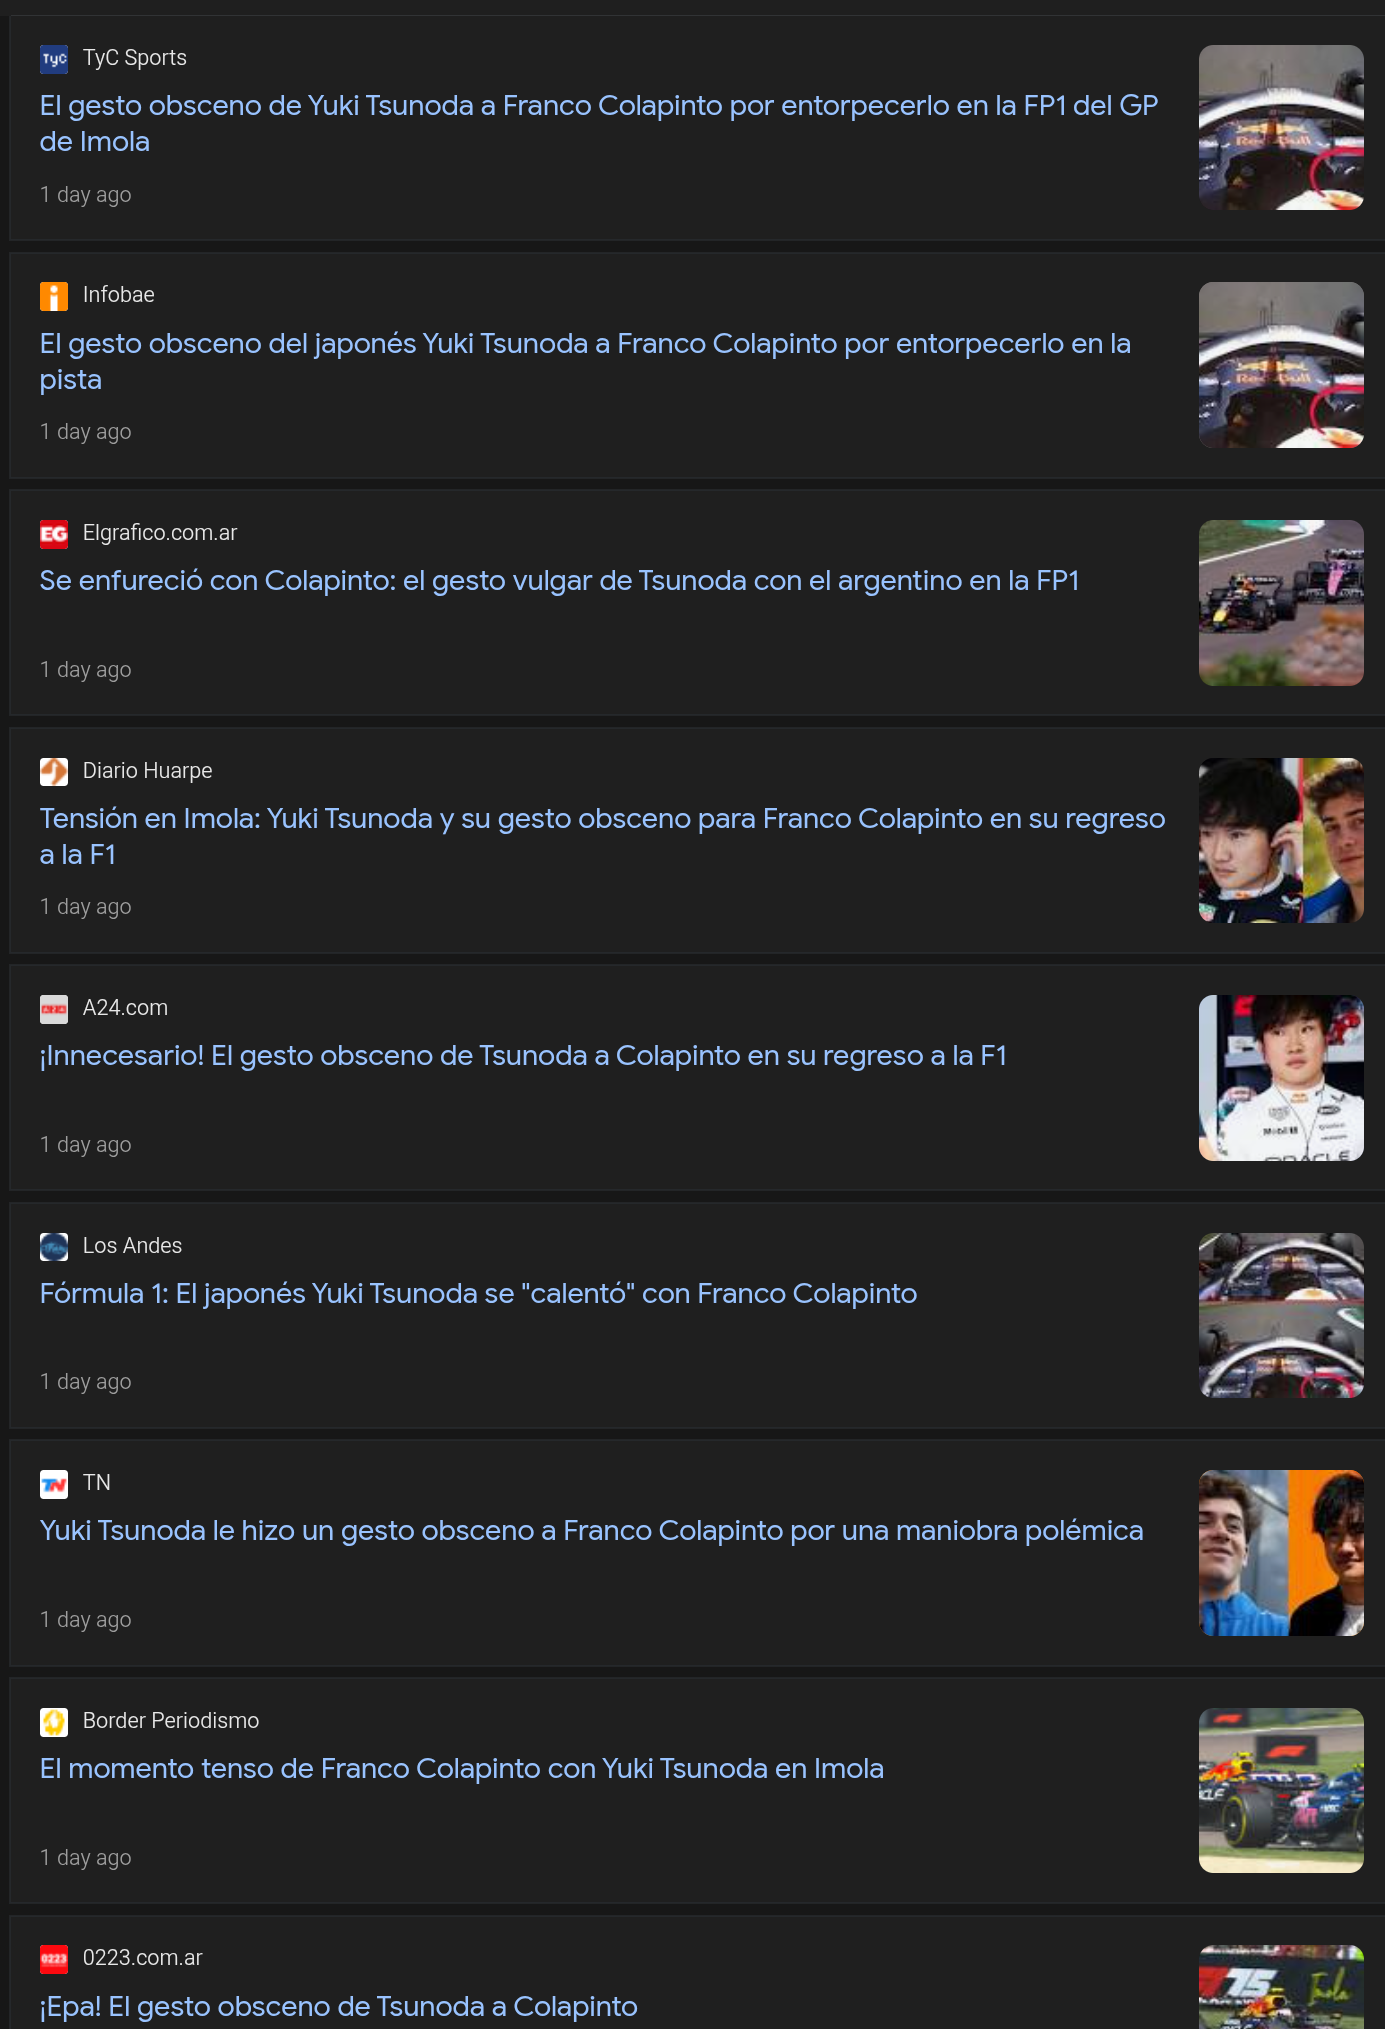Screen dimensions: 1385x2029
Task: Click the TN drivers split-photo thumbnail
Action: click(1281, 1553)
